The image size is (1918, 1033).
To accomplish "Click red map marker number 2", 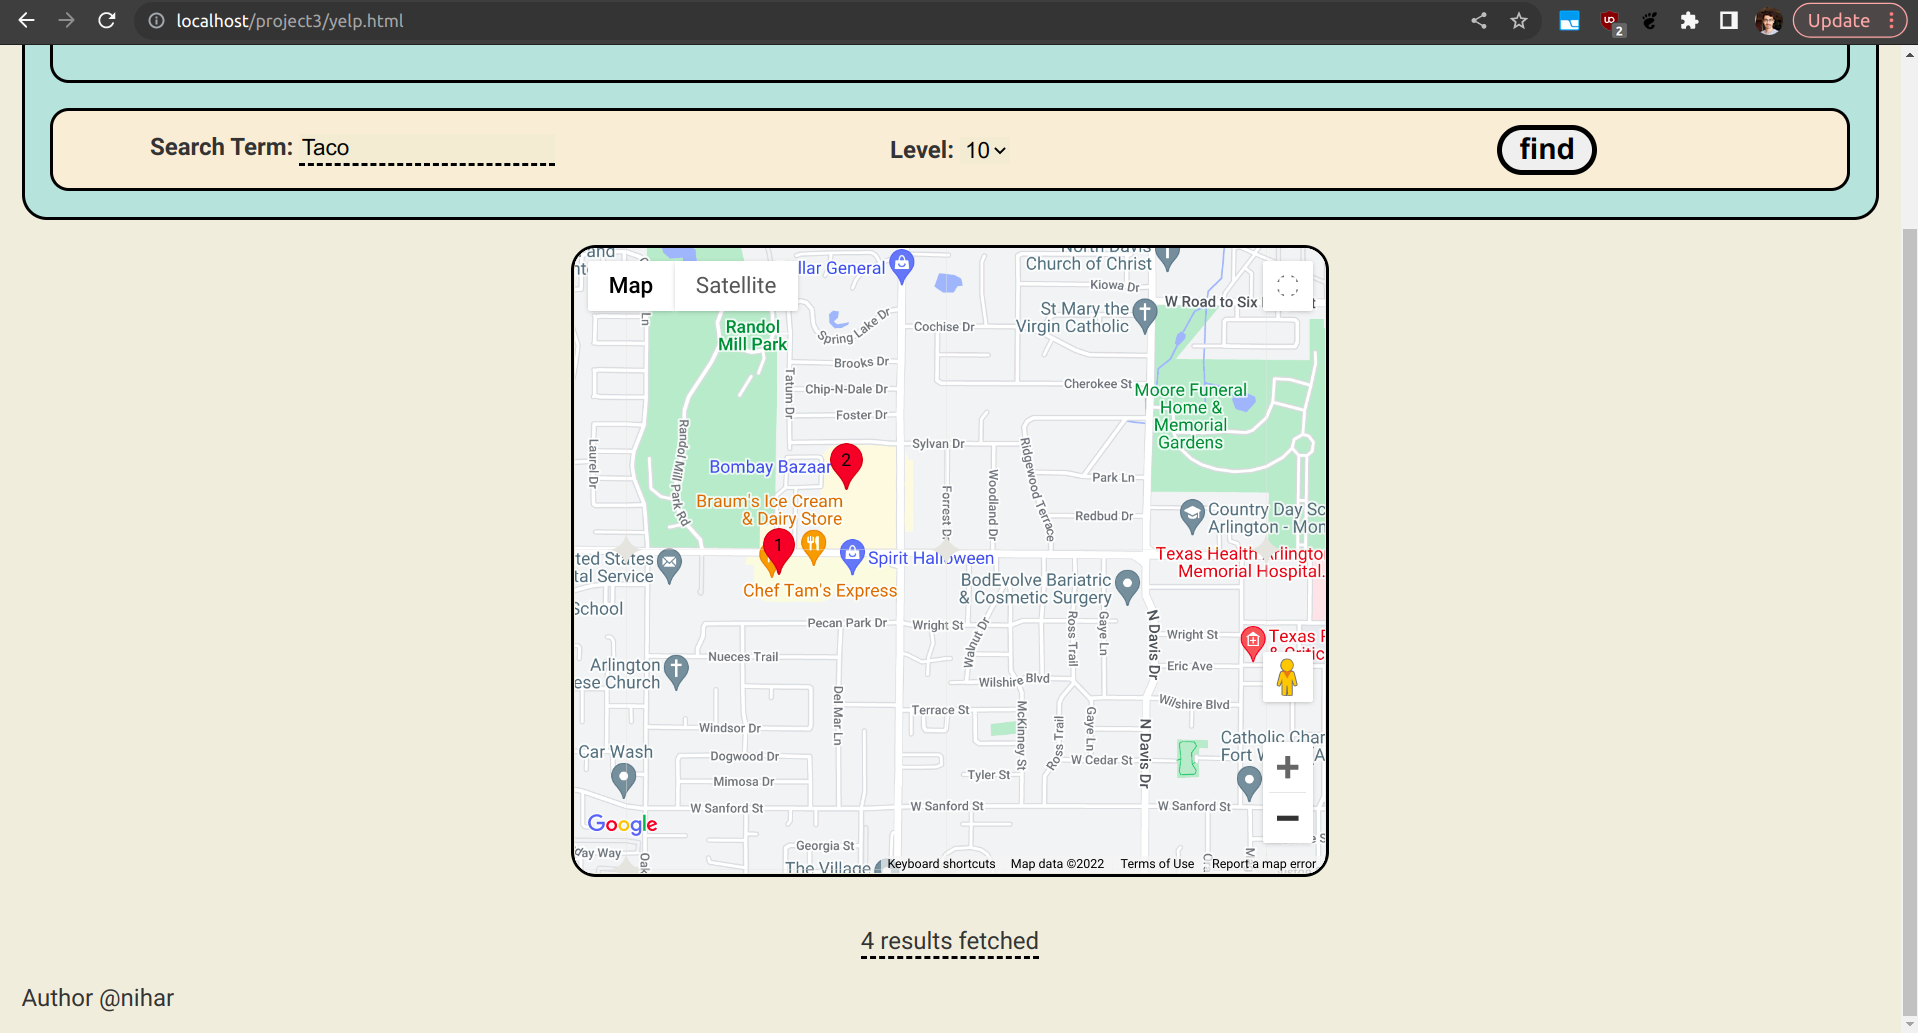I will tap(846, 462).
